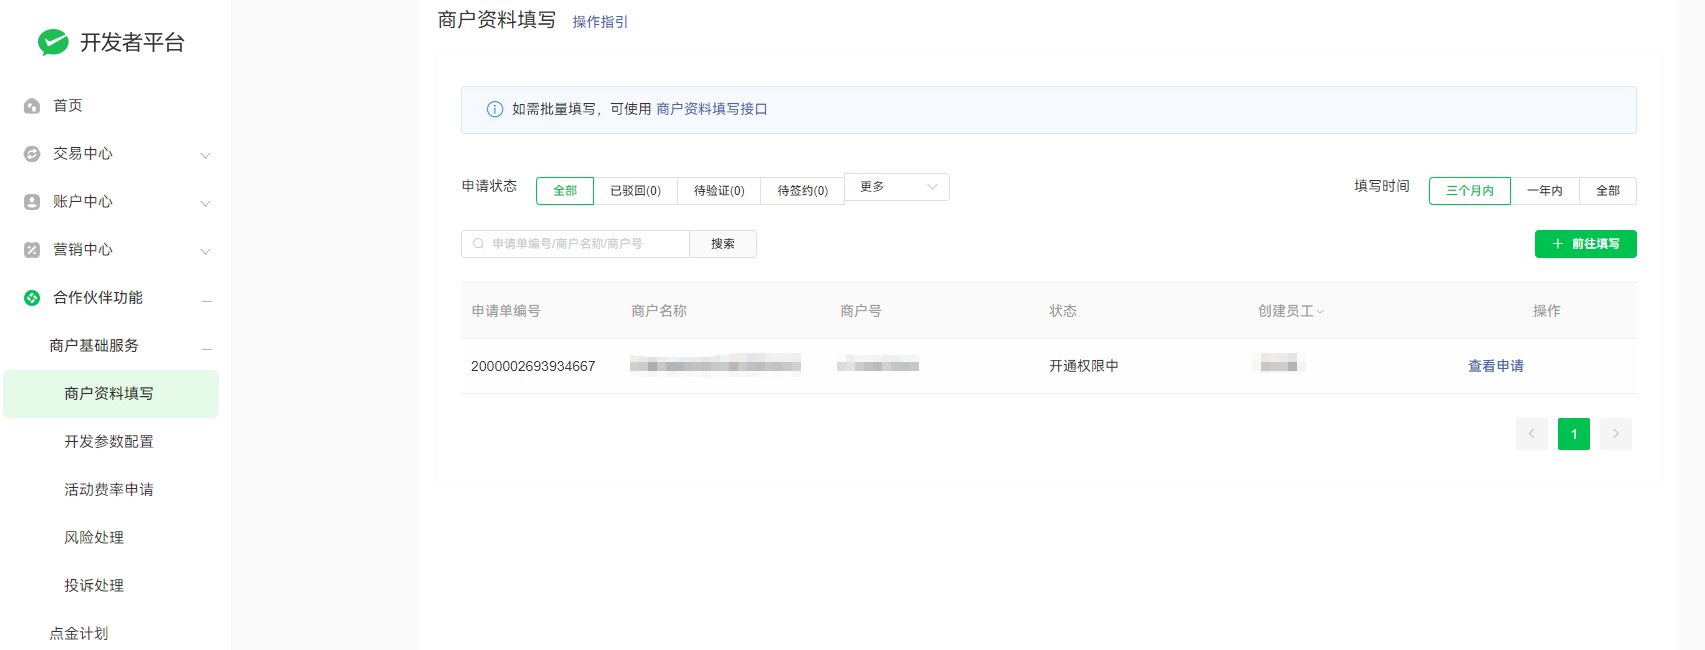Click the green 前往填写 button
This screenshot has height=650, width=1705.
1585,244
